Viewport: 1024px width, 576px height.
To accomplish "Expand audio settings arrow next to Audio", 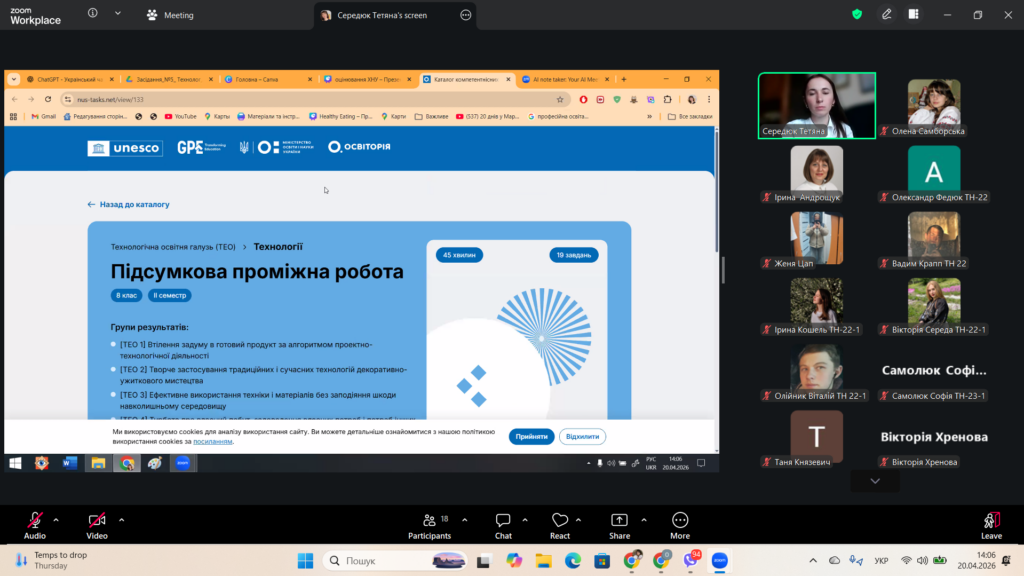I will 56,520.
